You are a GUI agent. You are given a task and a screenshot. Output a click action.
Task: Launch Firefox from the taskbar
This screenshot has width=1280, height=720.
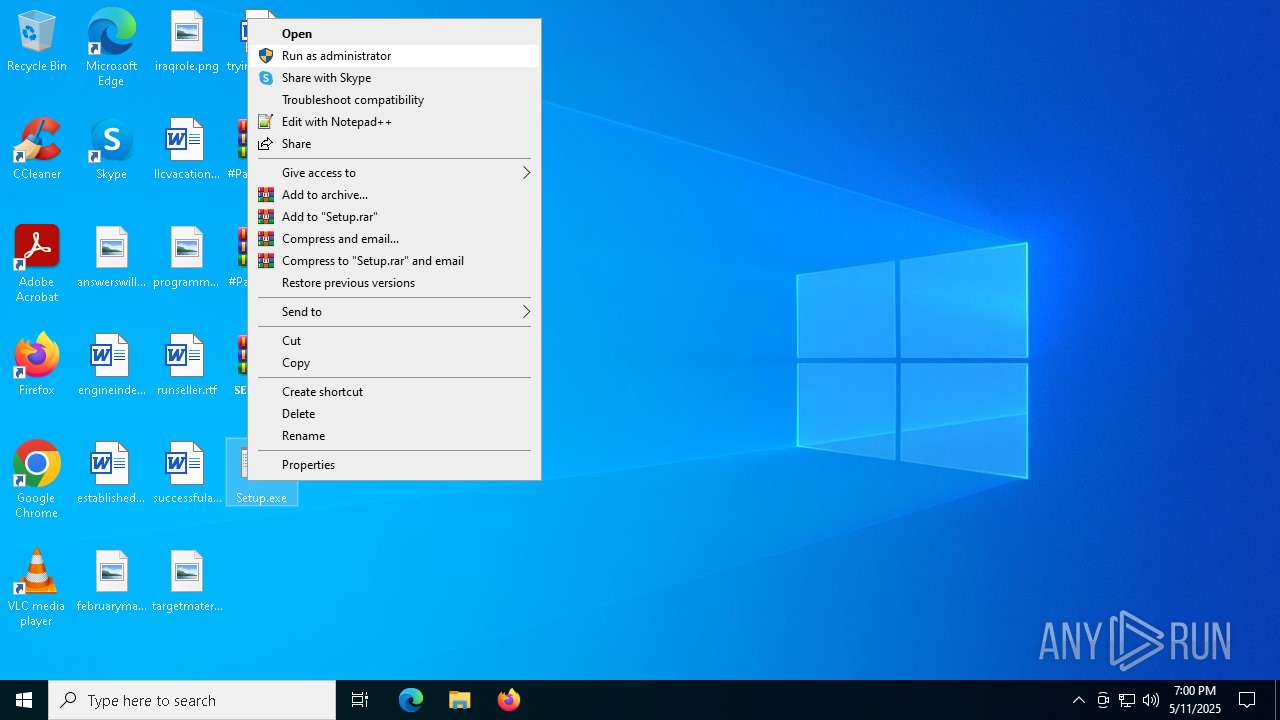click(x=509, y=700)
